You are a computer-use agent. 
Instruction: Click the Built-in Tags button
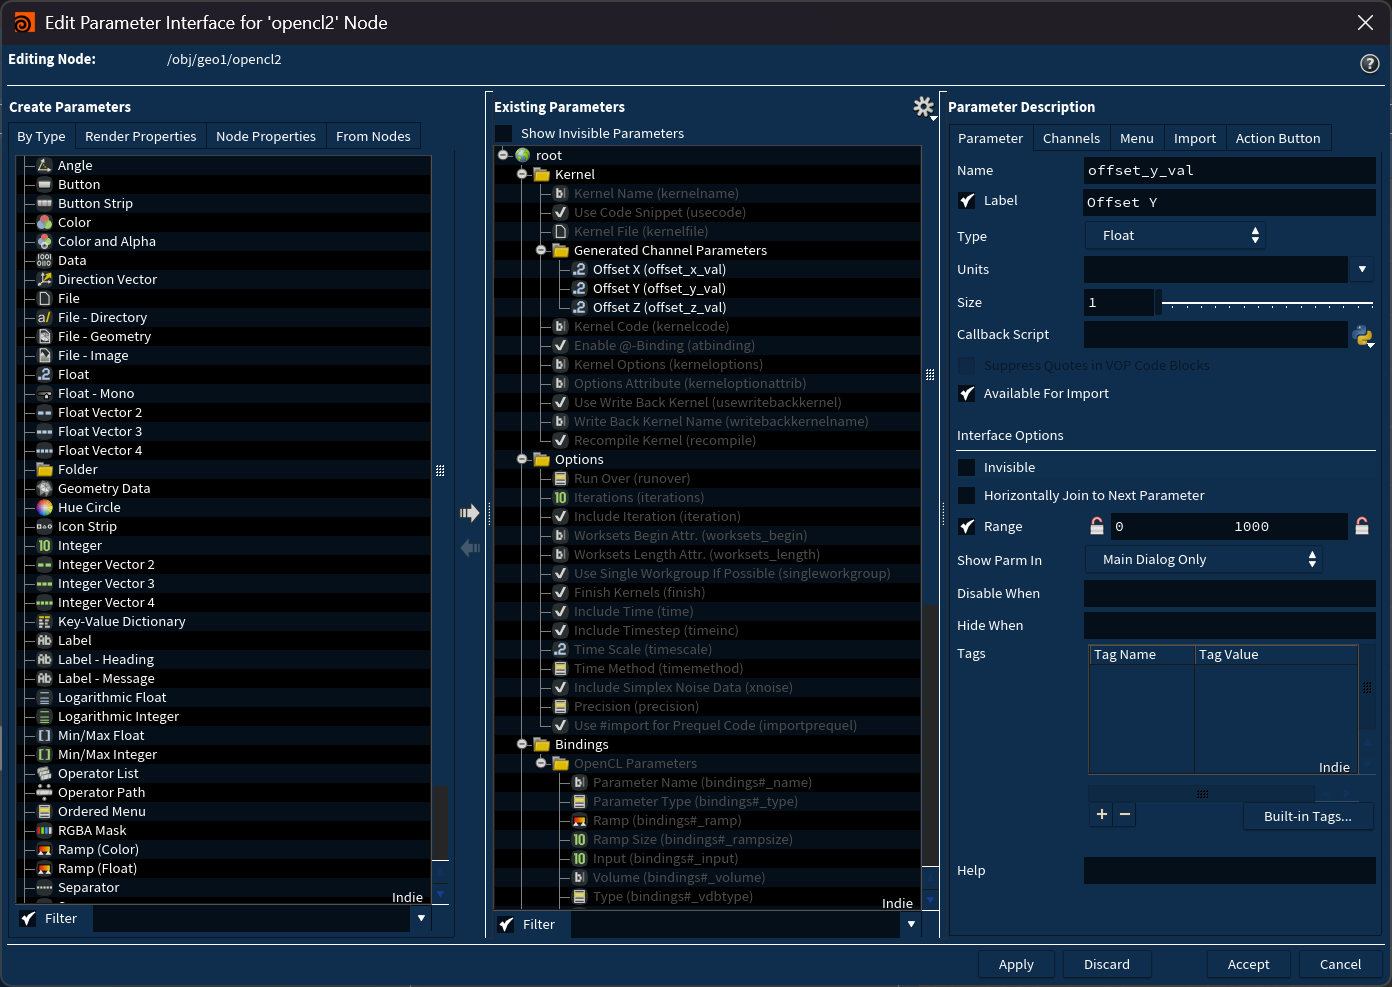pyautogui.click(x=1307, y=816)
